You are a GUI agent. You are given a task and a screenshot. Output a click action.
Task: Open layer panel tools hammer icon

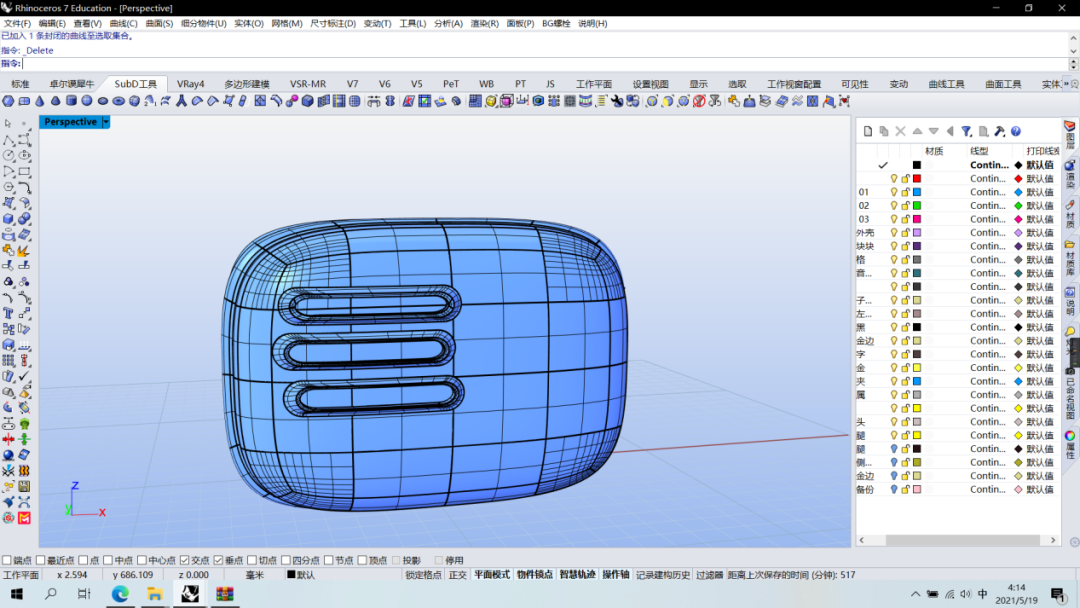(999, 131)
